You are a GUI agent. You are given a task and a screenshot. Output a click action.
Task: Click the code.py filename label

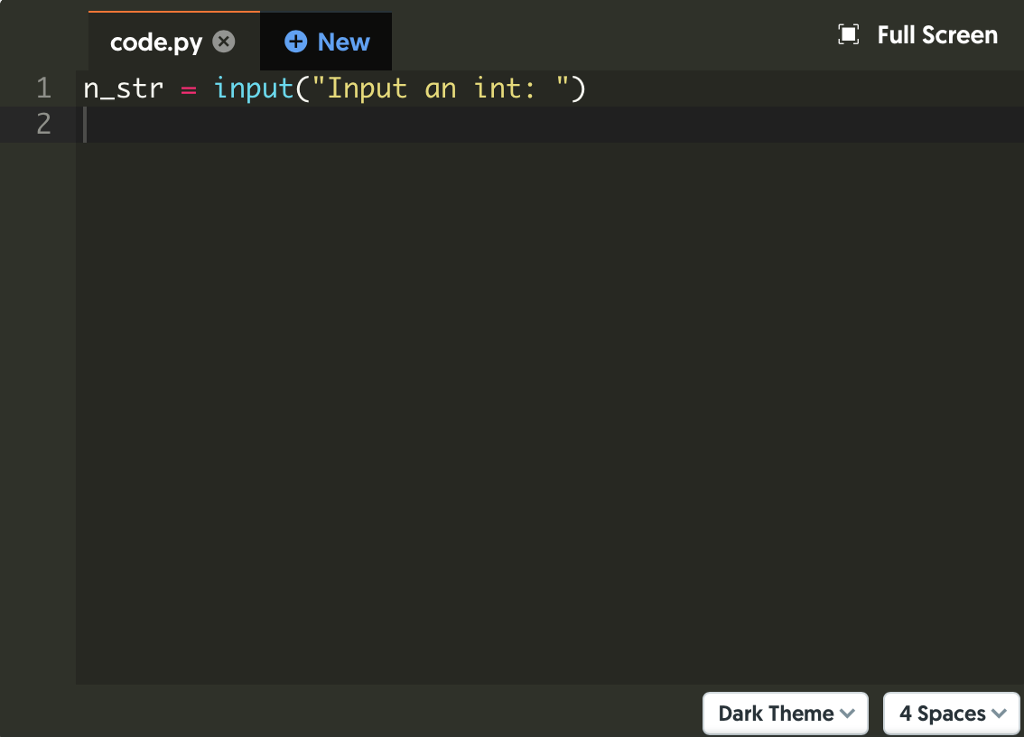[x=155, y=41]
